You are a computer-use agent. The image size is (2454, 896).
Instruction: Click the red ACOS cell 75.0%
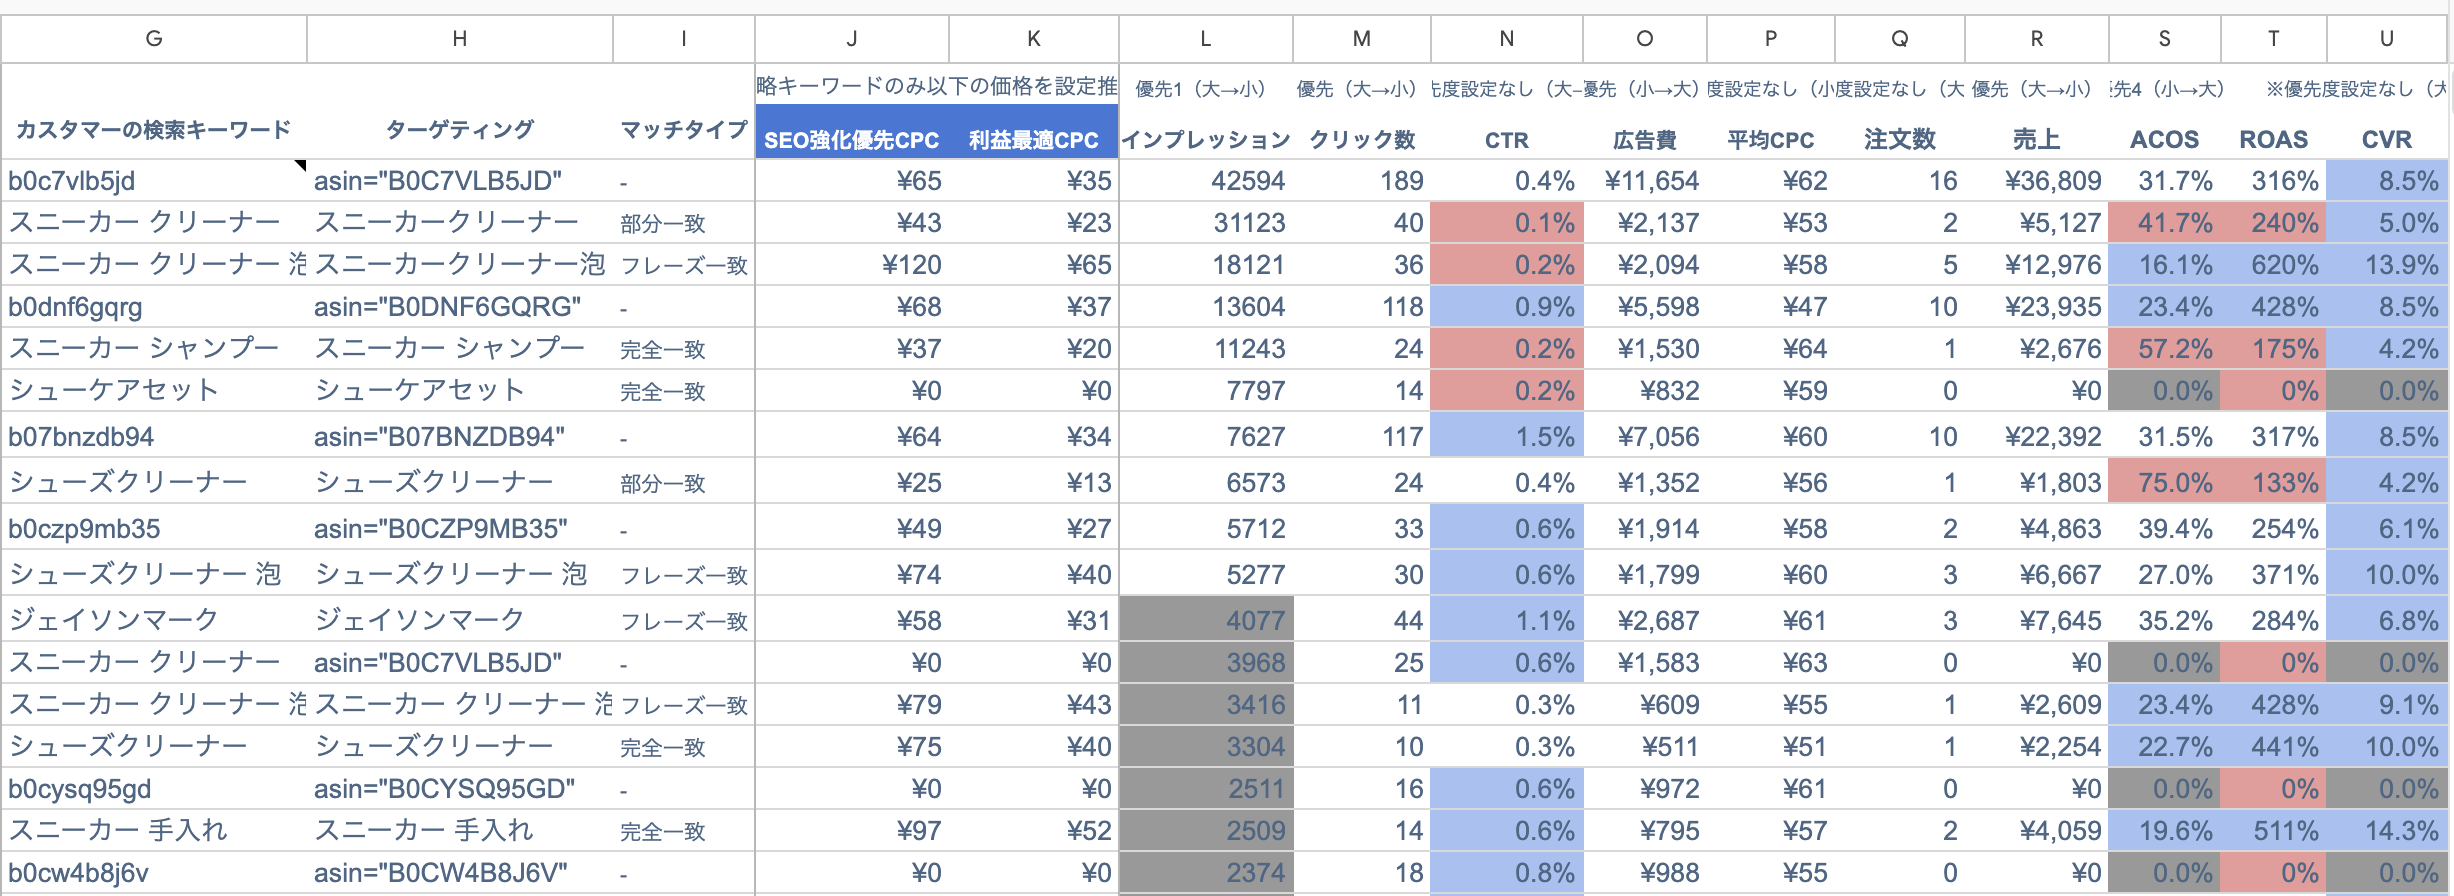click(x=2165, y=482)
